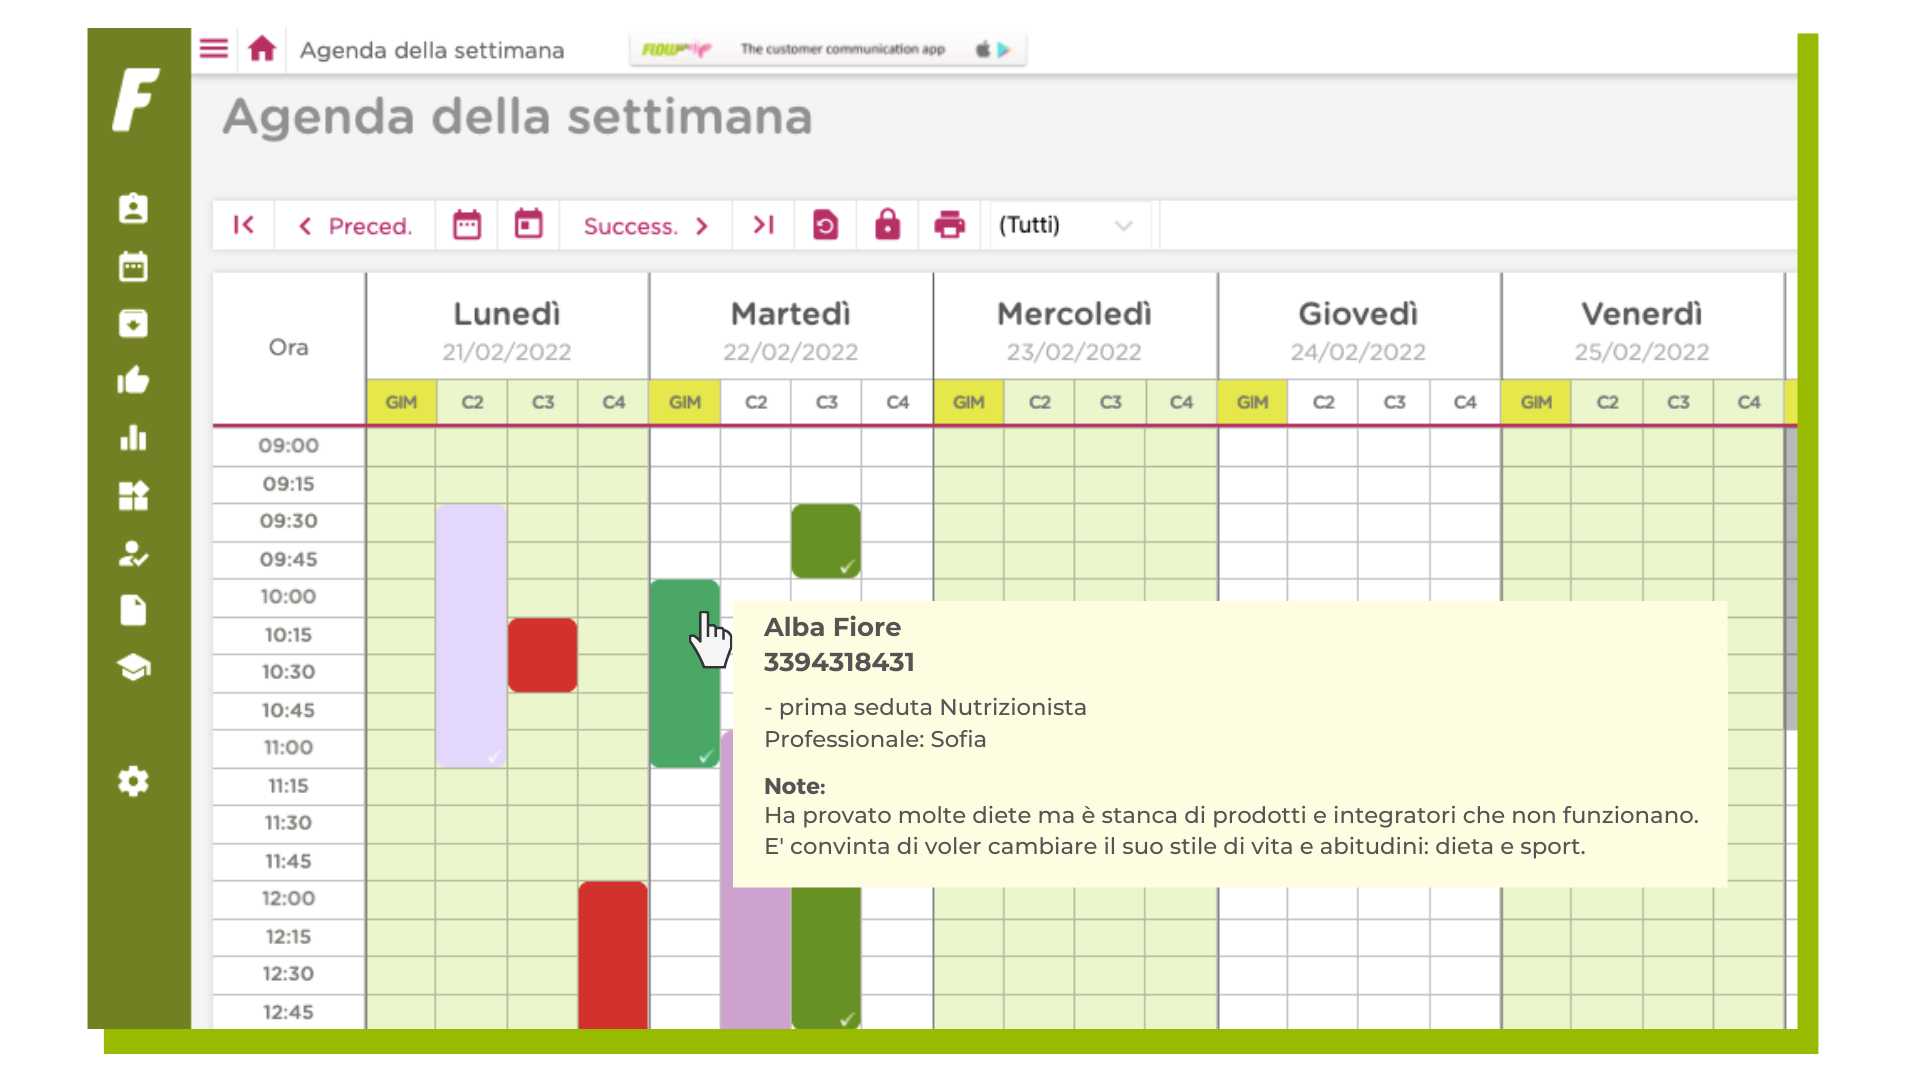Viewport: 1920px width, 1080px height.
Task: Open lavender appointment in Lunedì C2
Action: coord(471,636)
